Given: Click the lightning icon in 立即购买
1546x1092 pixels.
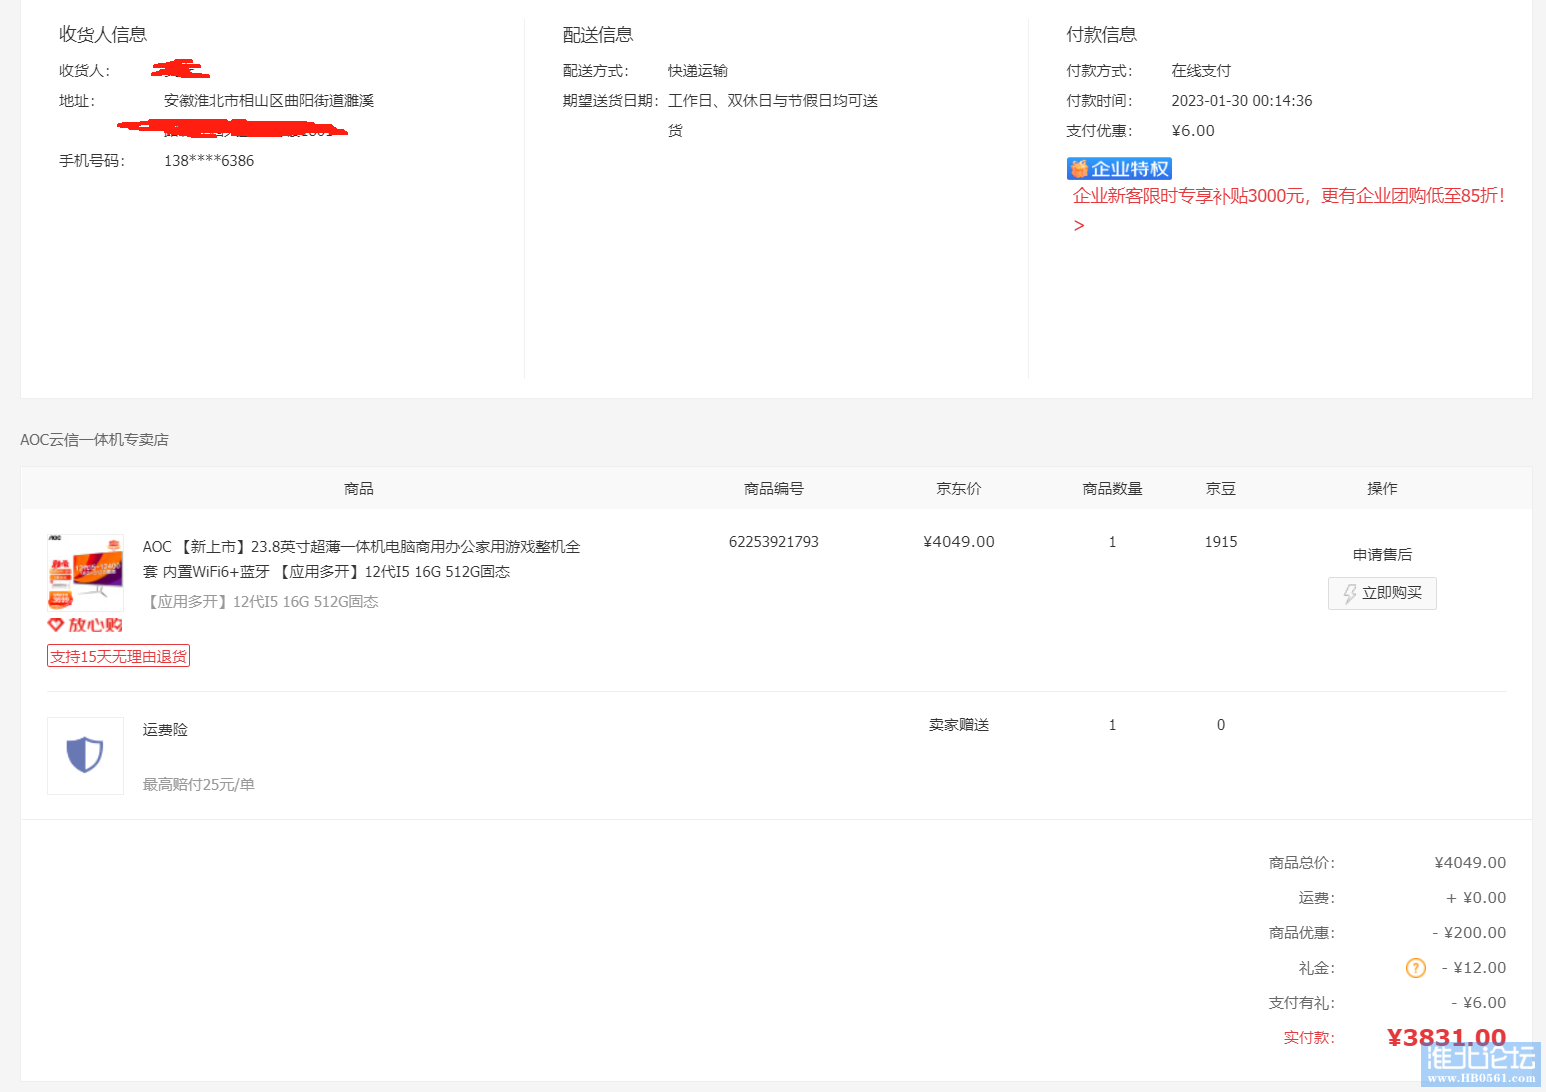Looking at the screenshot, I should click(x=1349, y=594).
